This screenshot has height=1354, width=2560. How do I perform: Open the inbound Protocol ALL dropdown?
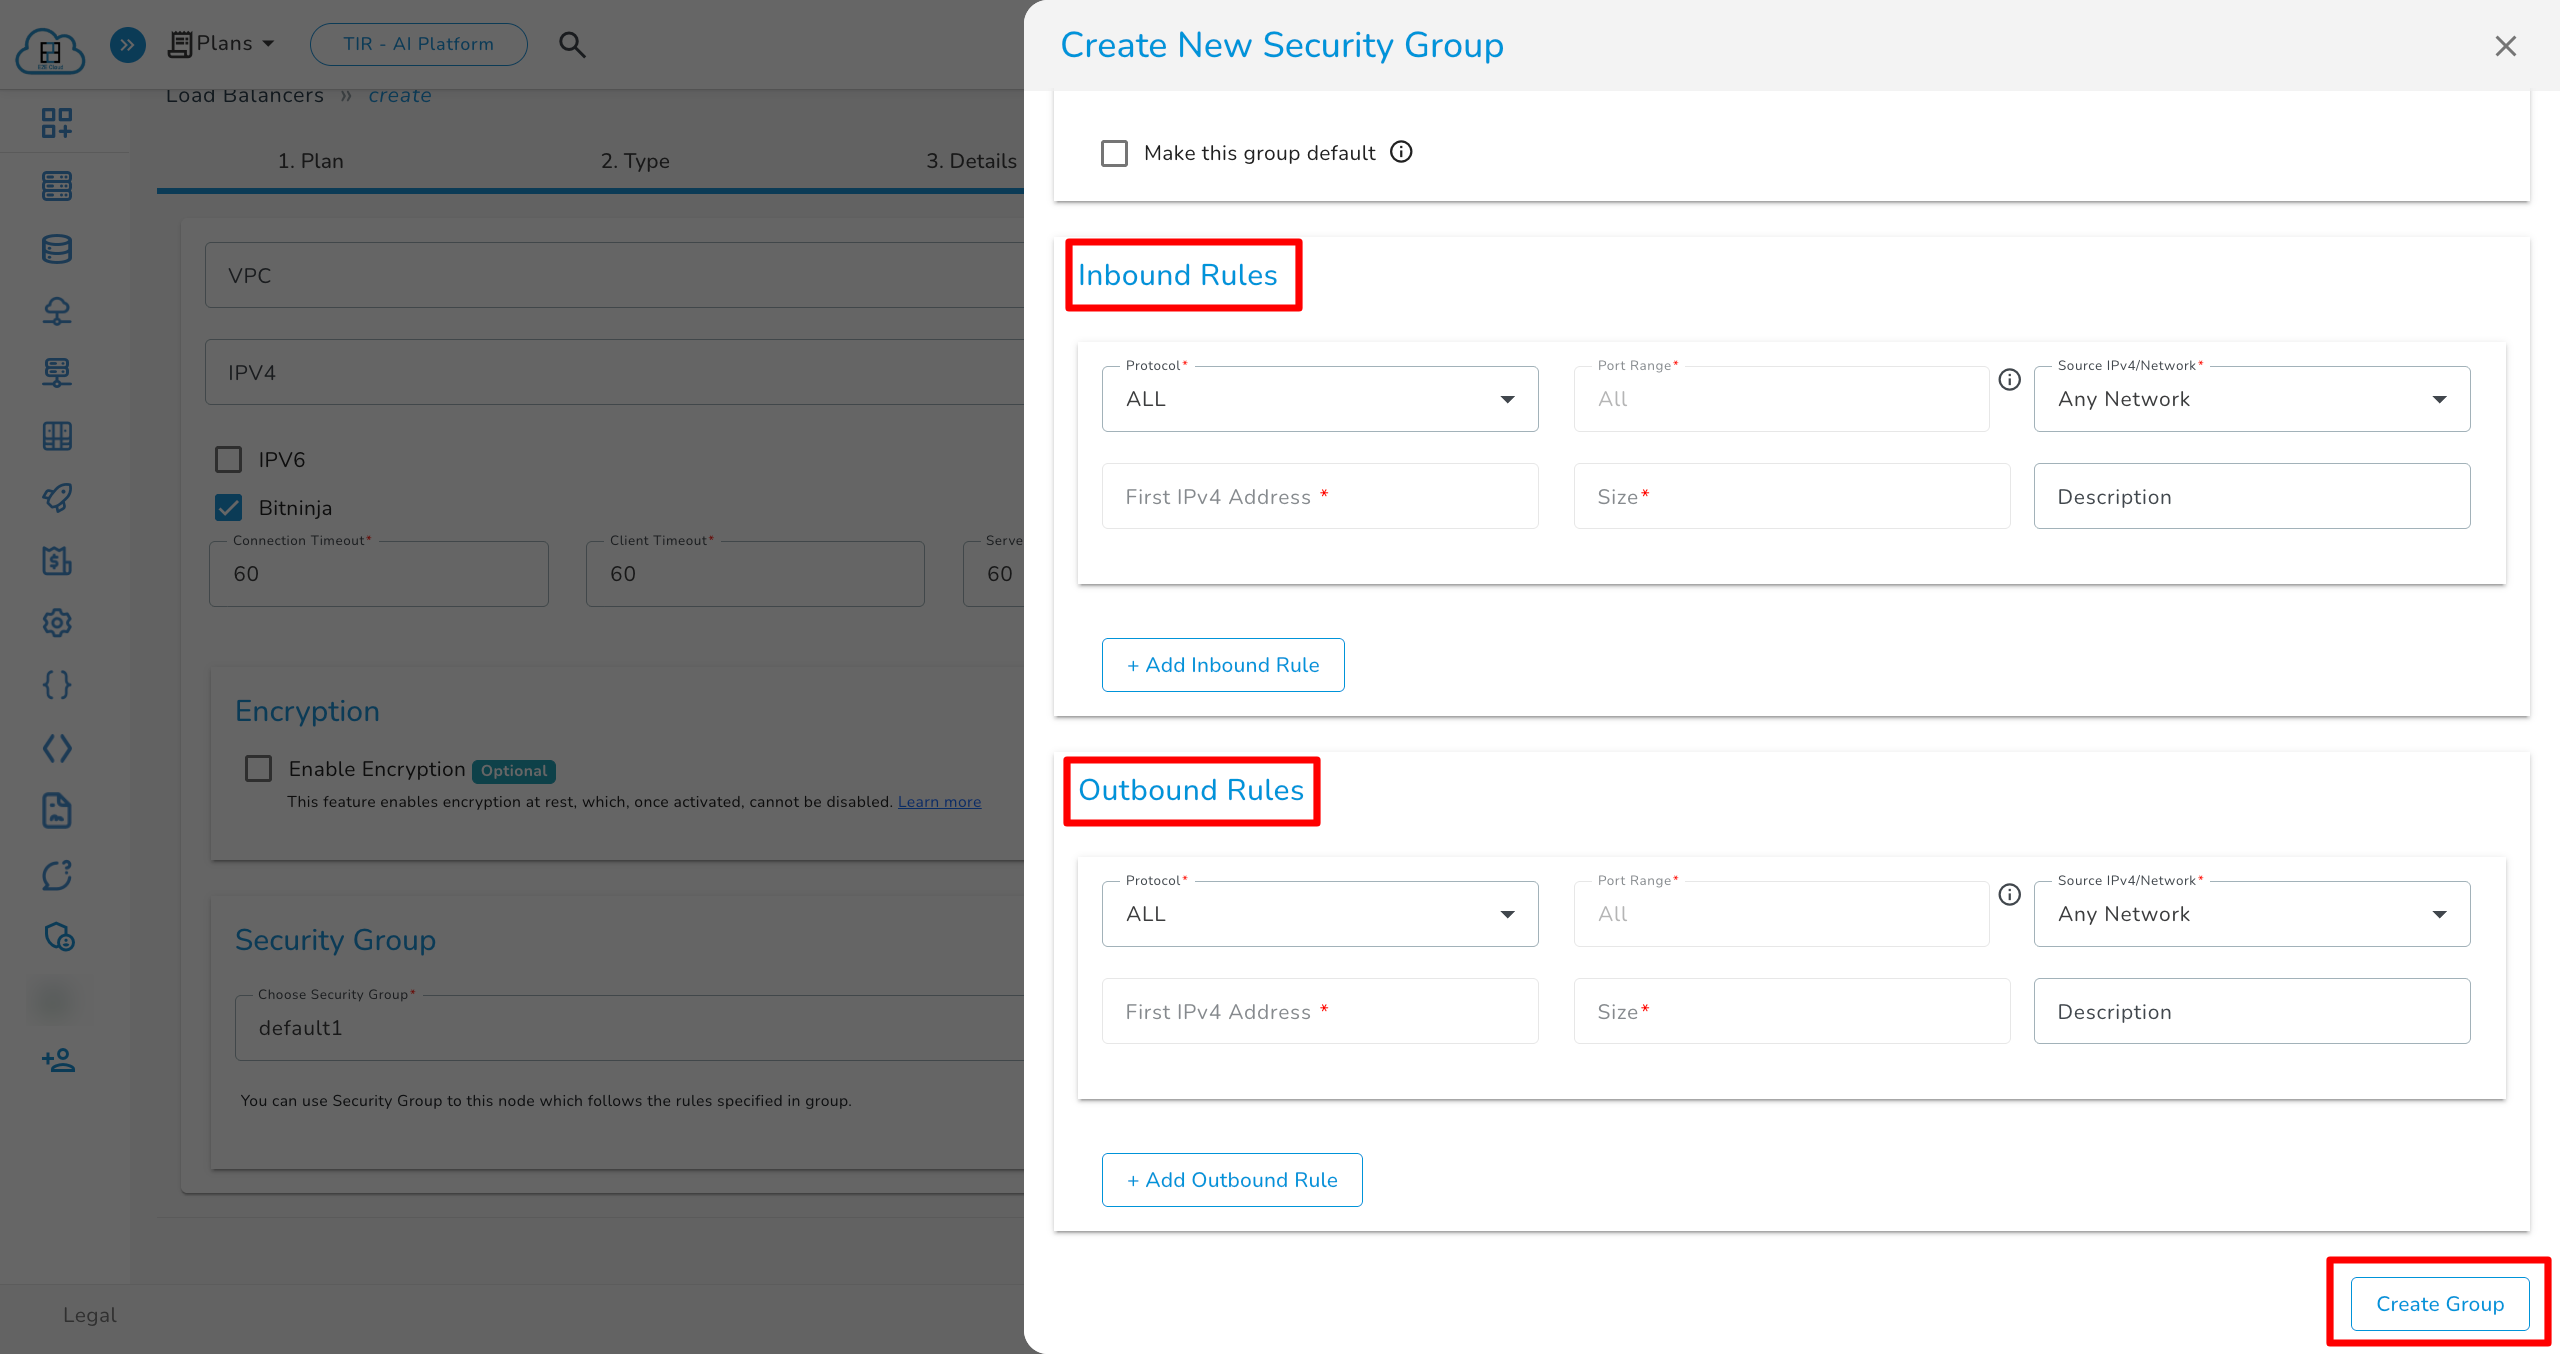click(1319, 398)
